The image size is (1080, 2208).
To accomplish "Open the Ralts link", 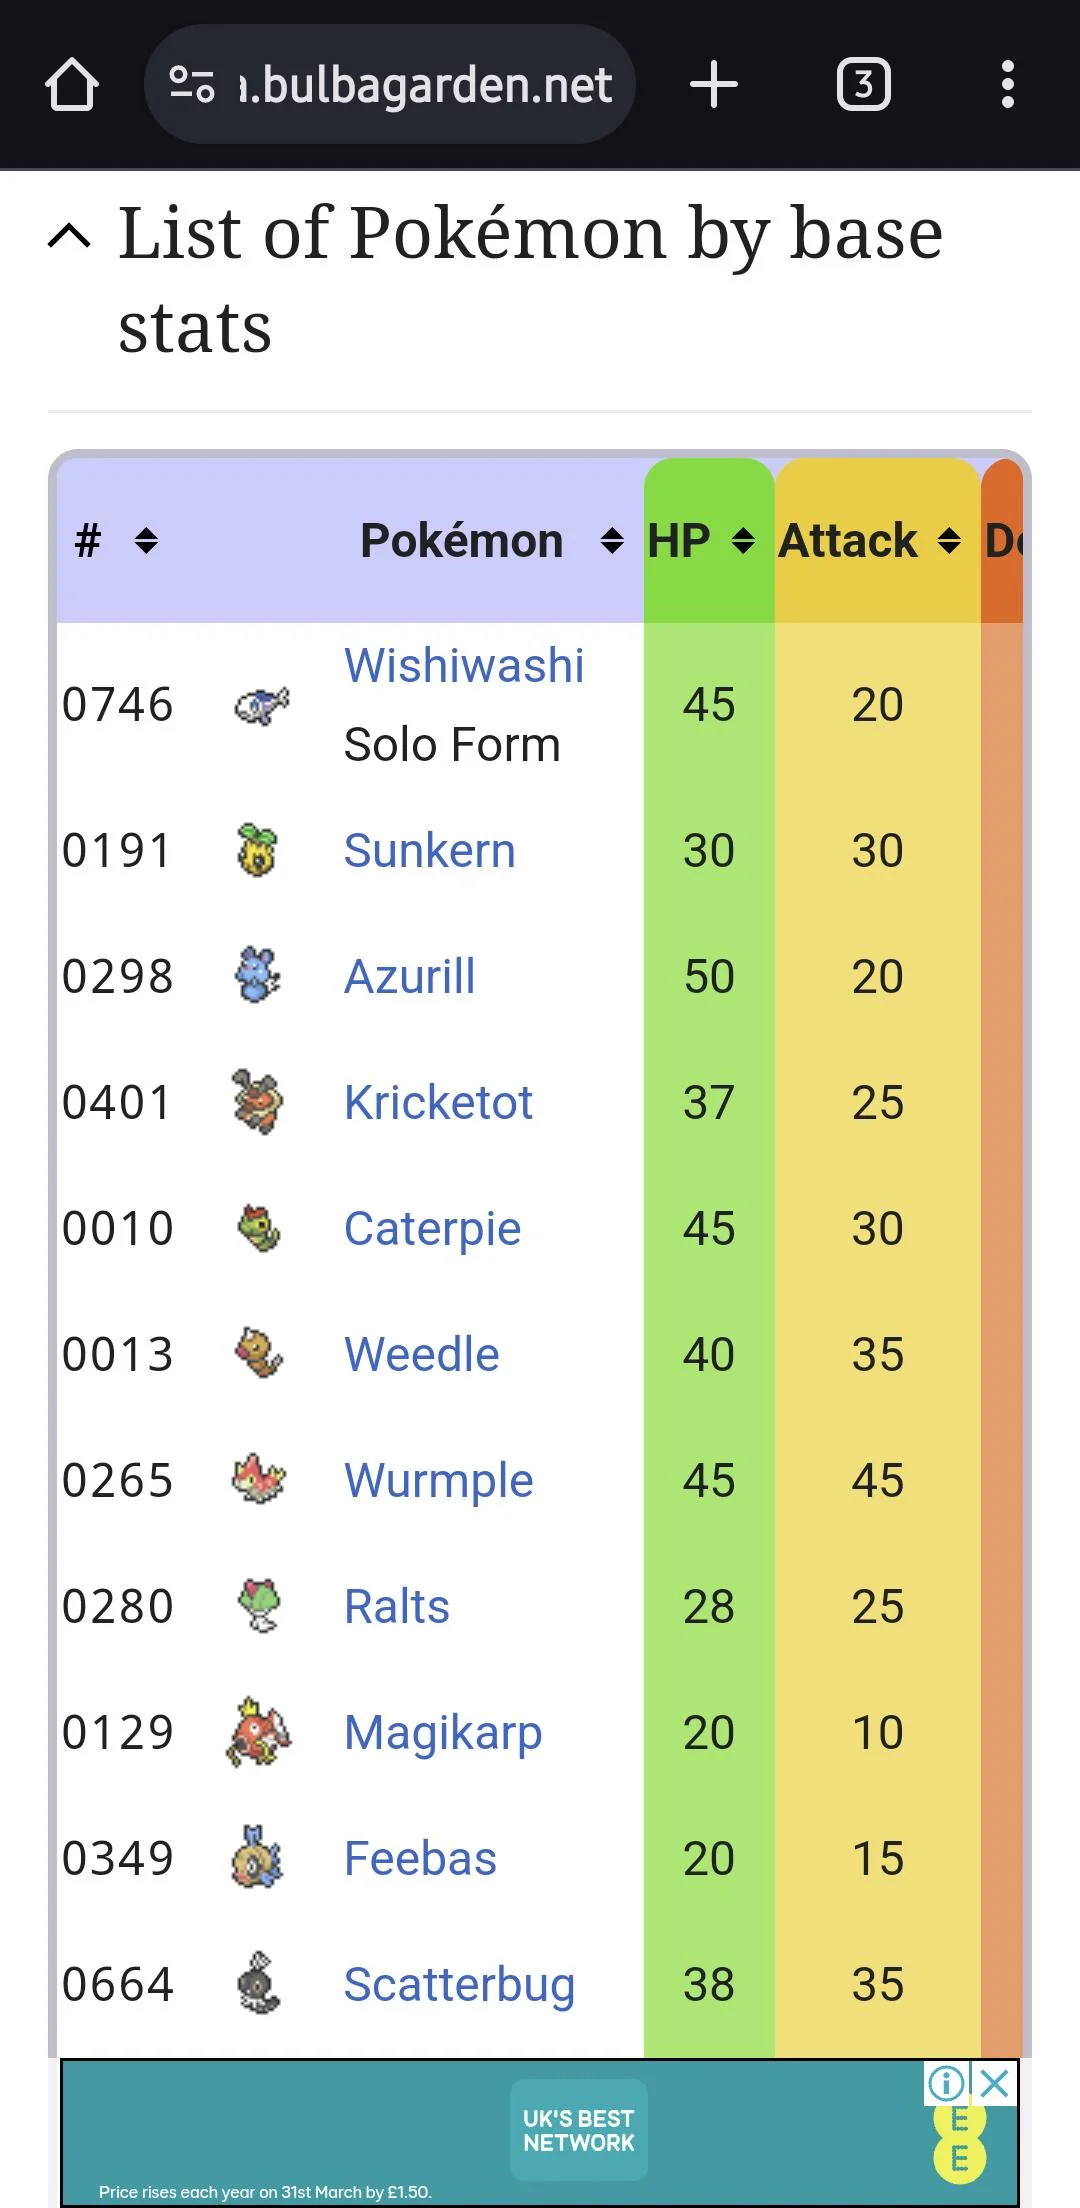I will (x=396, y=1607).
